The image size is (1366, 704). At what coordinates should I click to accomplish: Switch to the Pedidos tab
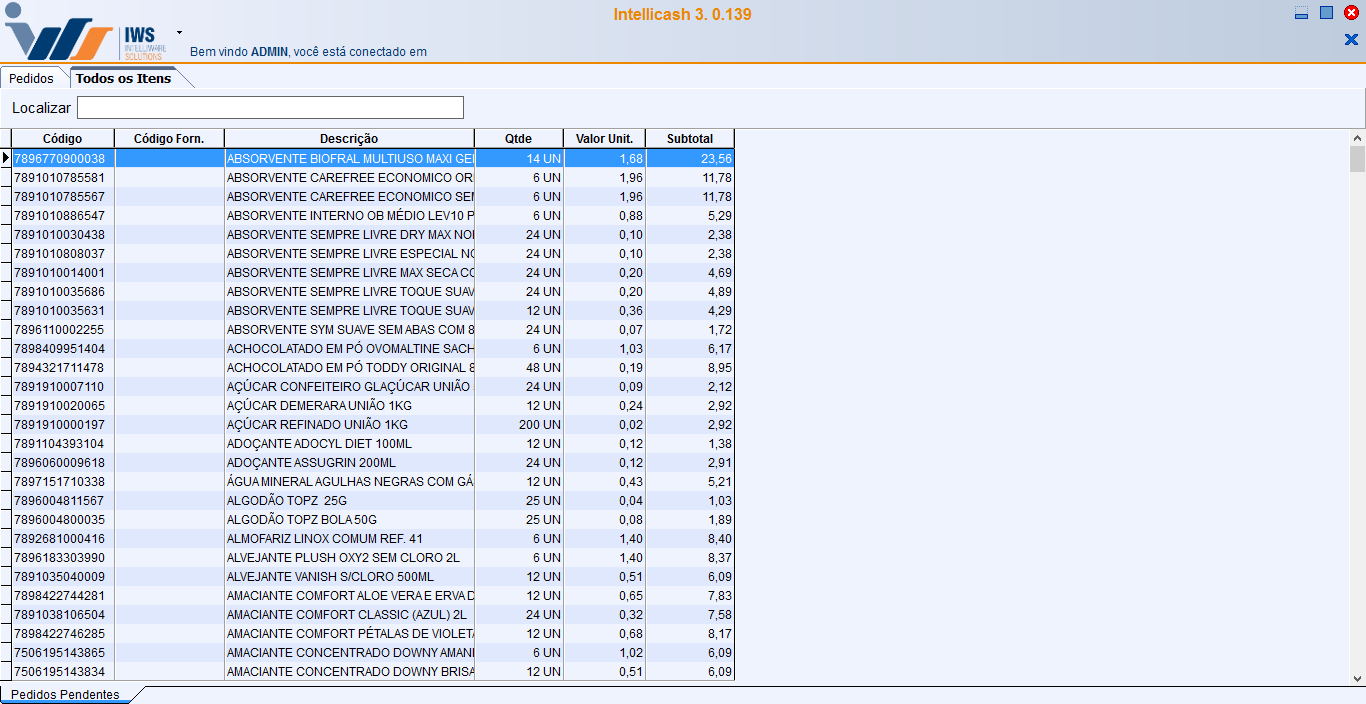[x=31, y=78]
